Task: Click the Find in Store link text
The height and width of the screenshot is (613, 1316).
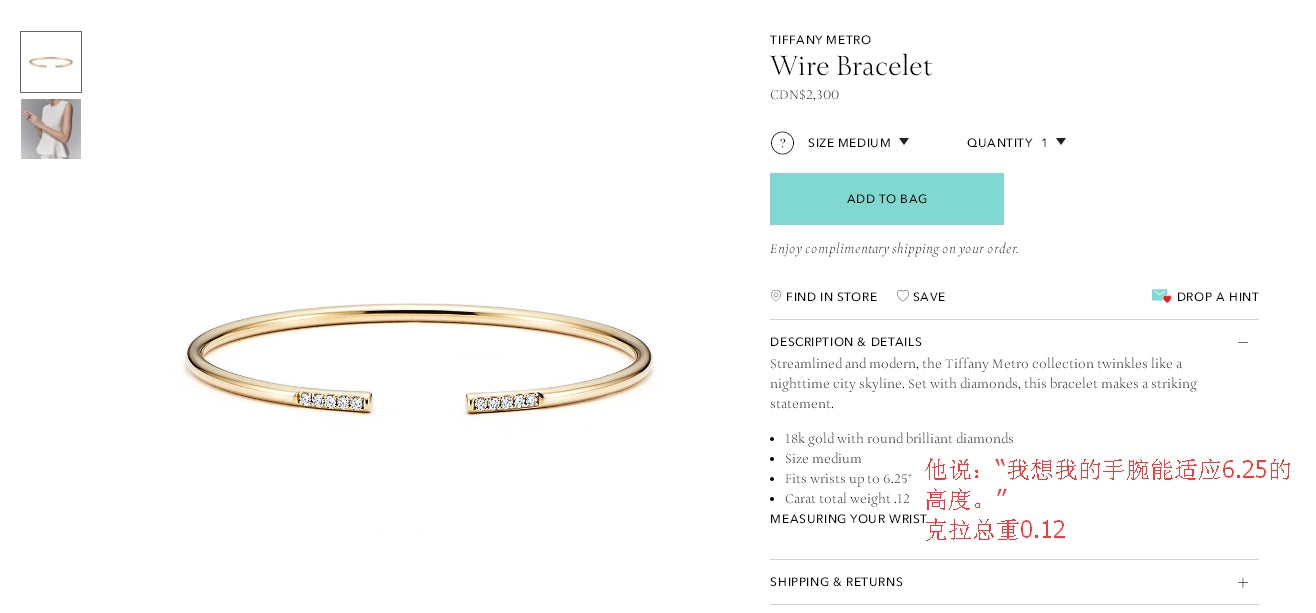Action: pos(832,297)
